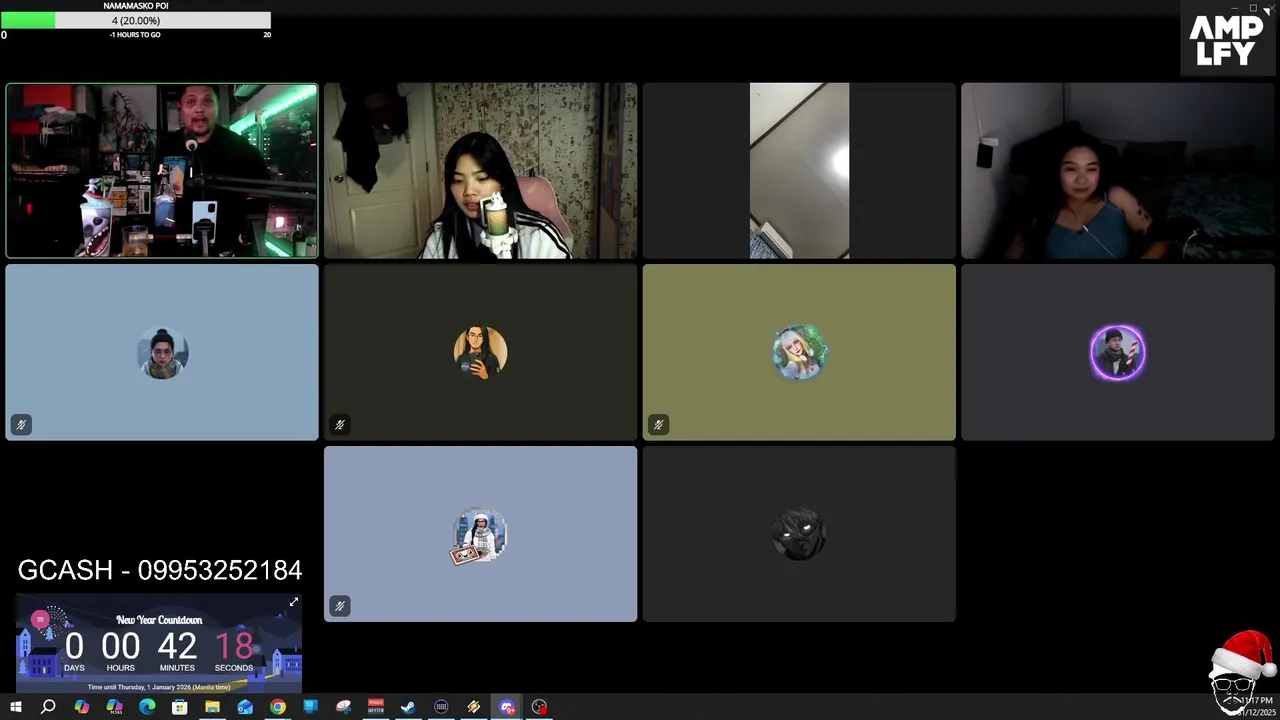Open Microsoft Store taskbar icon
The height and width of the screenshot is (720, 1280).
tap(180, 707)
